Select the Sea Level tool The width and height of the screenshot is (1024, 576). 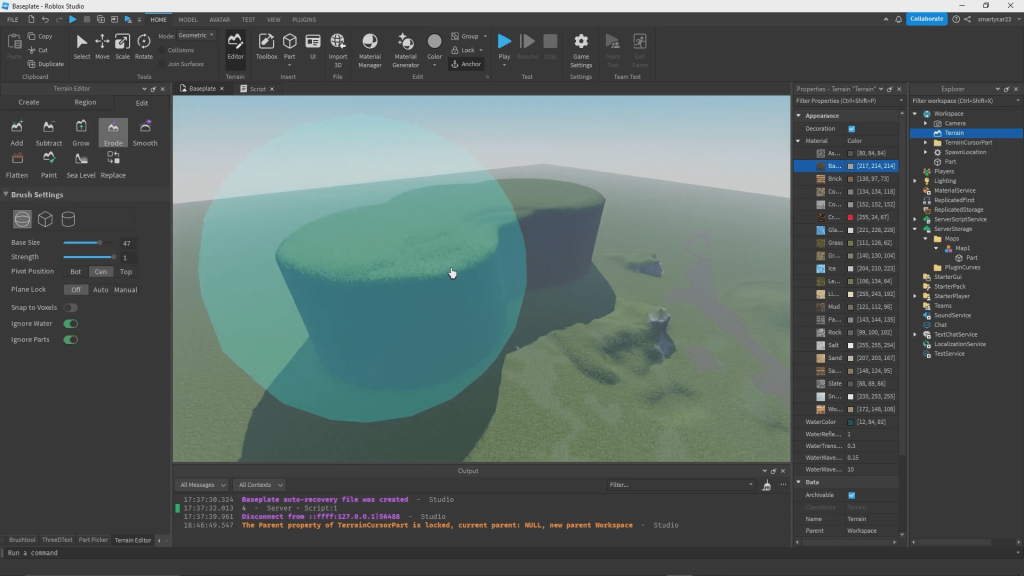click(x=81, y=165)
